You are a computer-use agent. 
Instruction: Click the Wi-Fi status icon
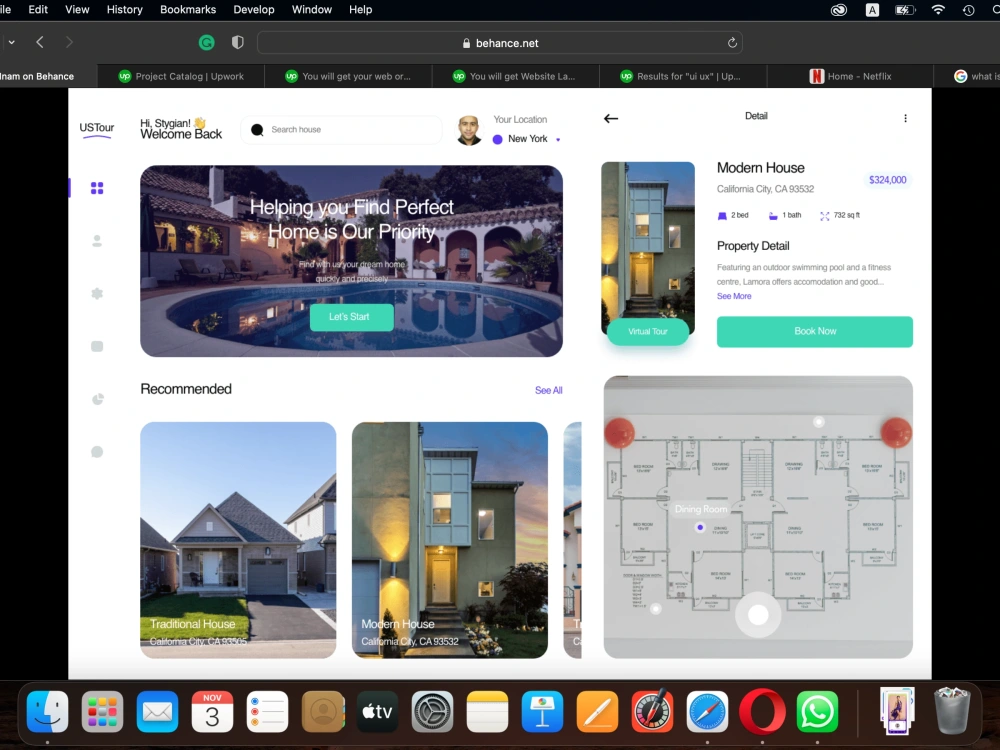click(938, 10)
